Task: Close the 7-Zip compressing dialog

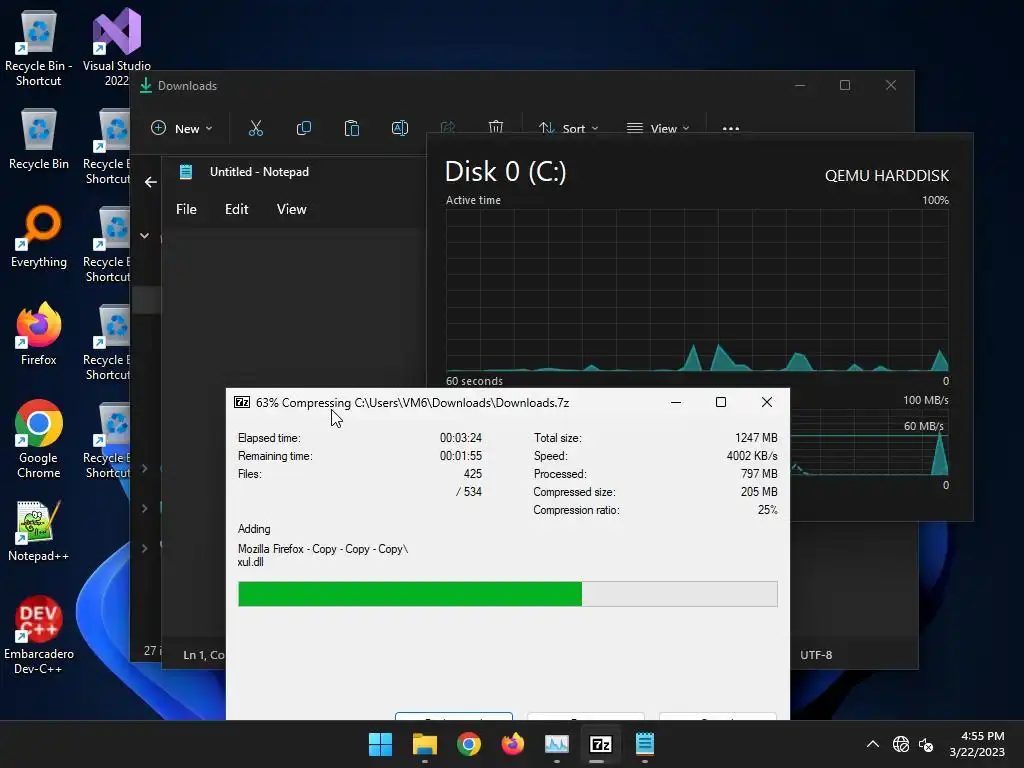Action: click(767, 402)
